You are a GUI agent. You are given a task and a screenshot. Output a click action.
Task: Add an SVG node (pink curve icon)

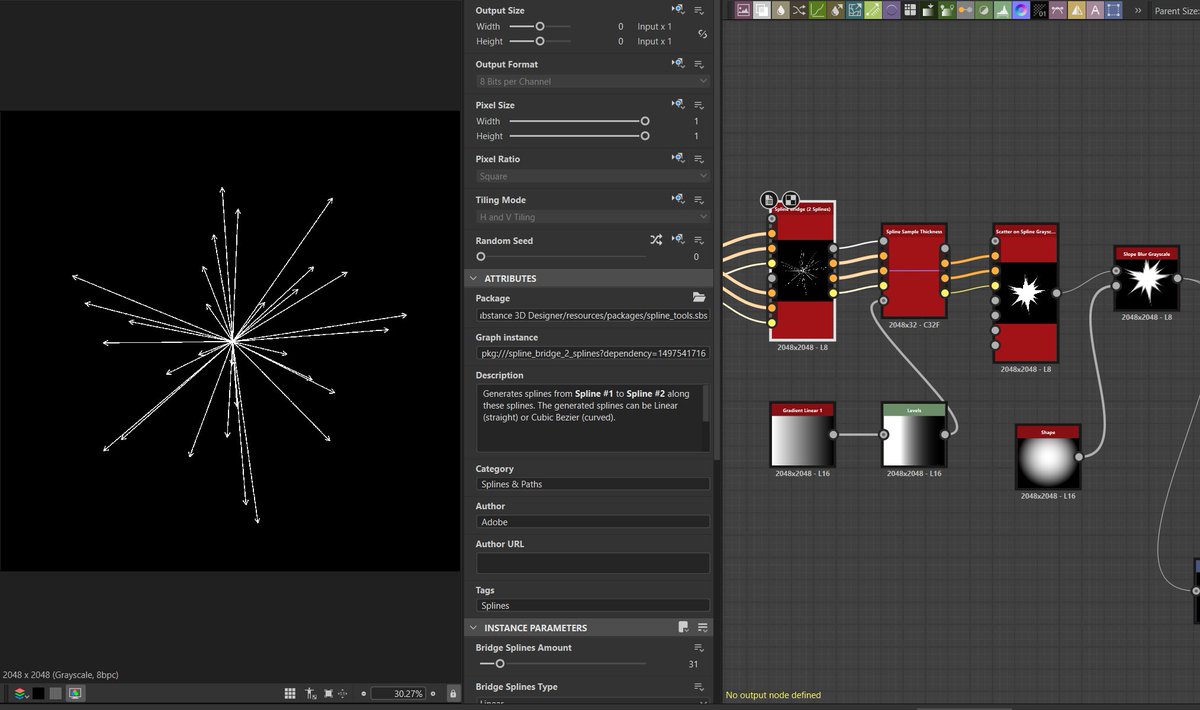1059,10
